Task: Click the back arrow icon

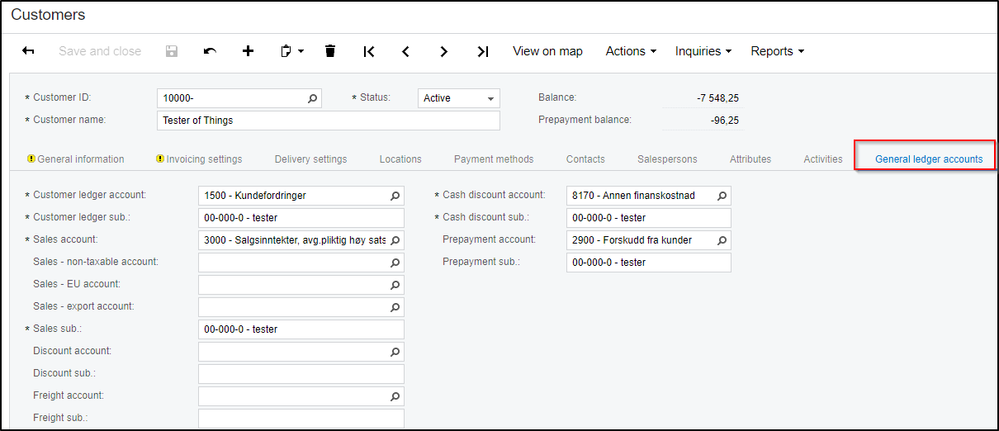Action: (x=28, y=51)
